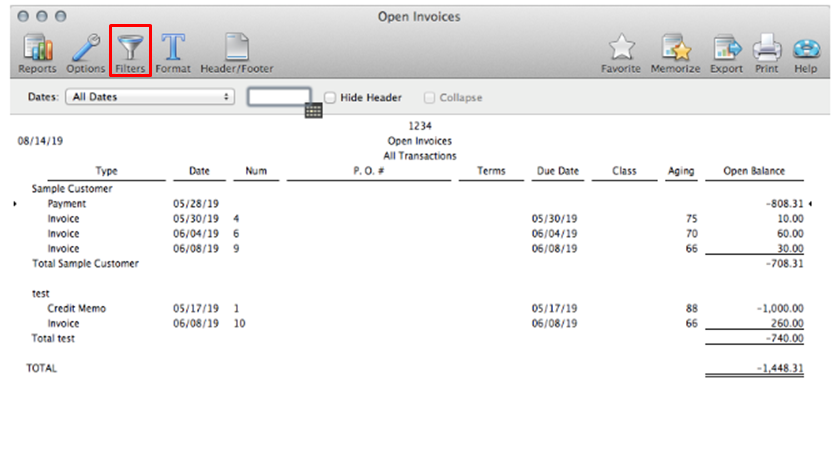838x468 pixels.
Task: Toggle the Hide Header checkbox
Action: 330,98
